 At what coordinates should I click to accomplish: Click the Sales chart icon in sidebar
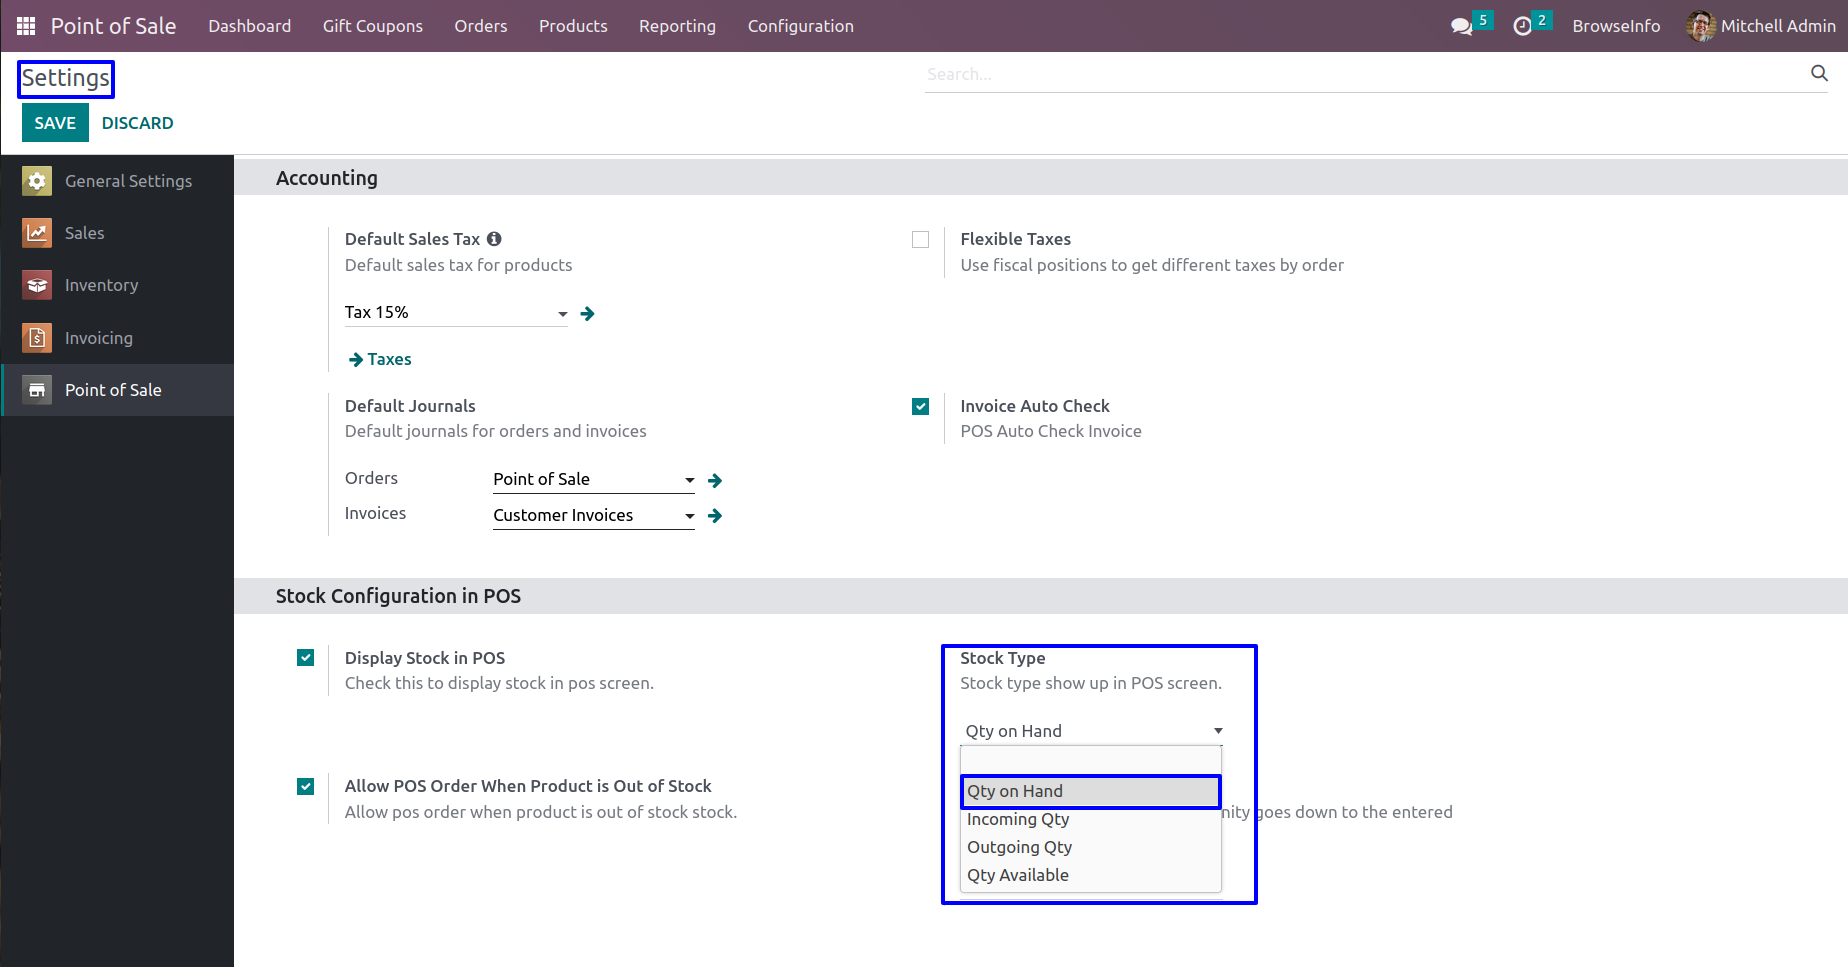(37, 233)
